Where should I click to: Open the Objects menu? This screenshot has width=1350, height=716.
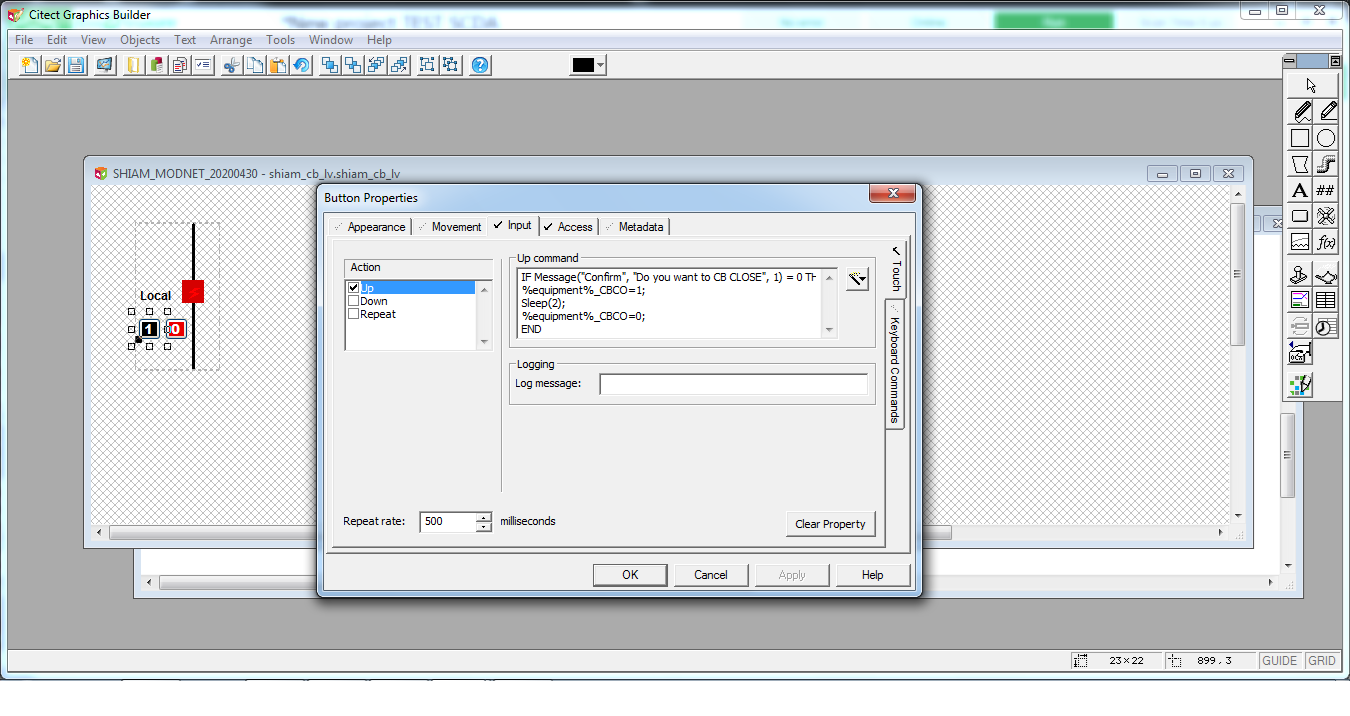(140, 40)
